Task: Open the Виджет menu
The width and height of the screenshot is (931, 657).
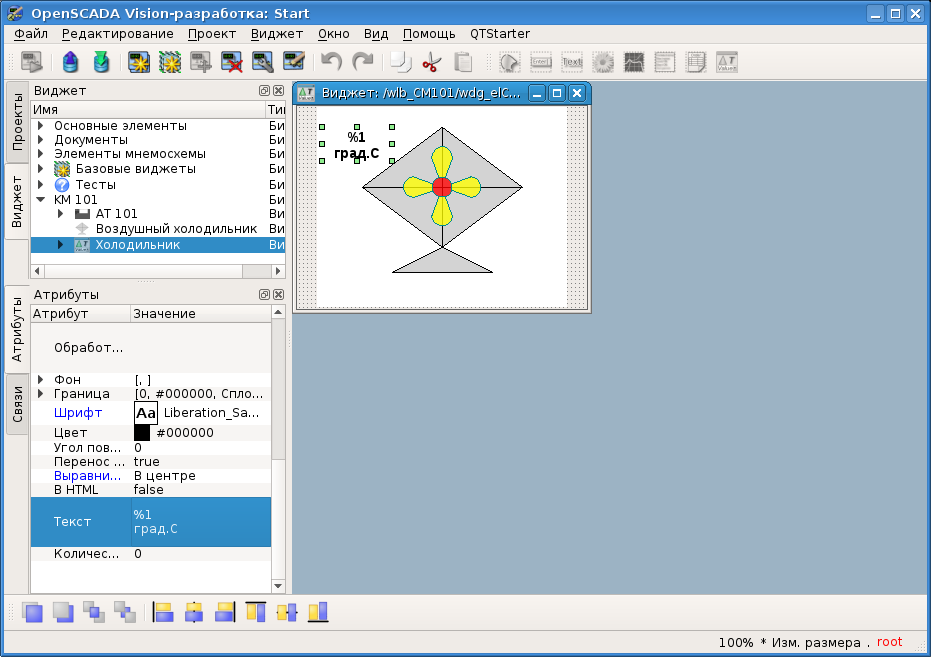Action: 276,33
